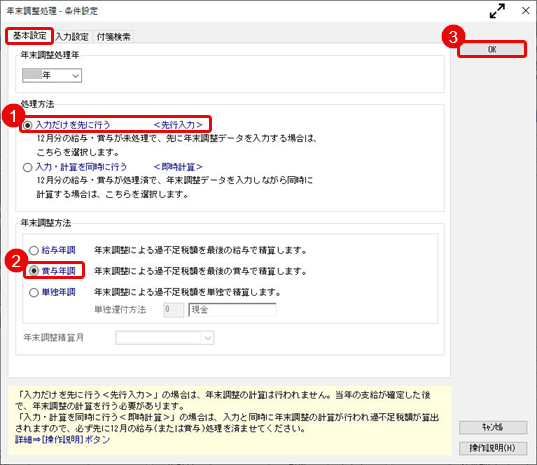Viewport: 537px width, 465px height.
Task: Open help via 操作説明(H) button
Action: [492, 448]
